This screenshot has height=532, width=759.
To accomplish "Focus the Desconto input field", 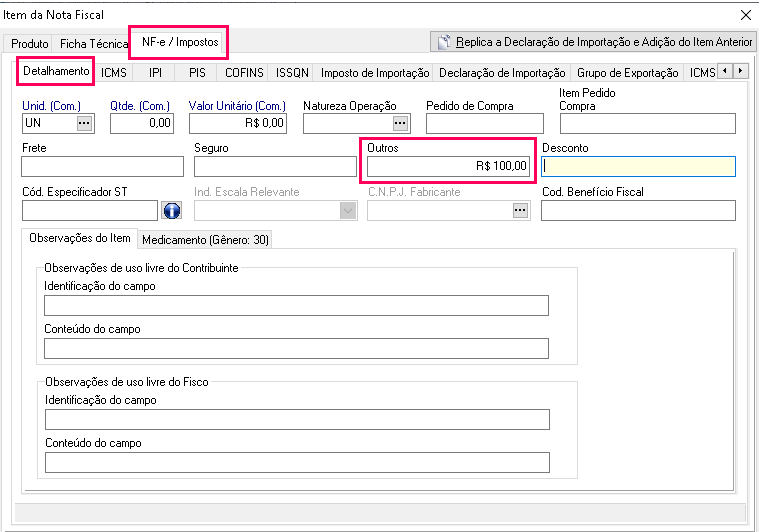I will 638,166.
